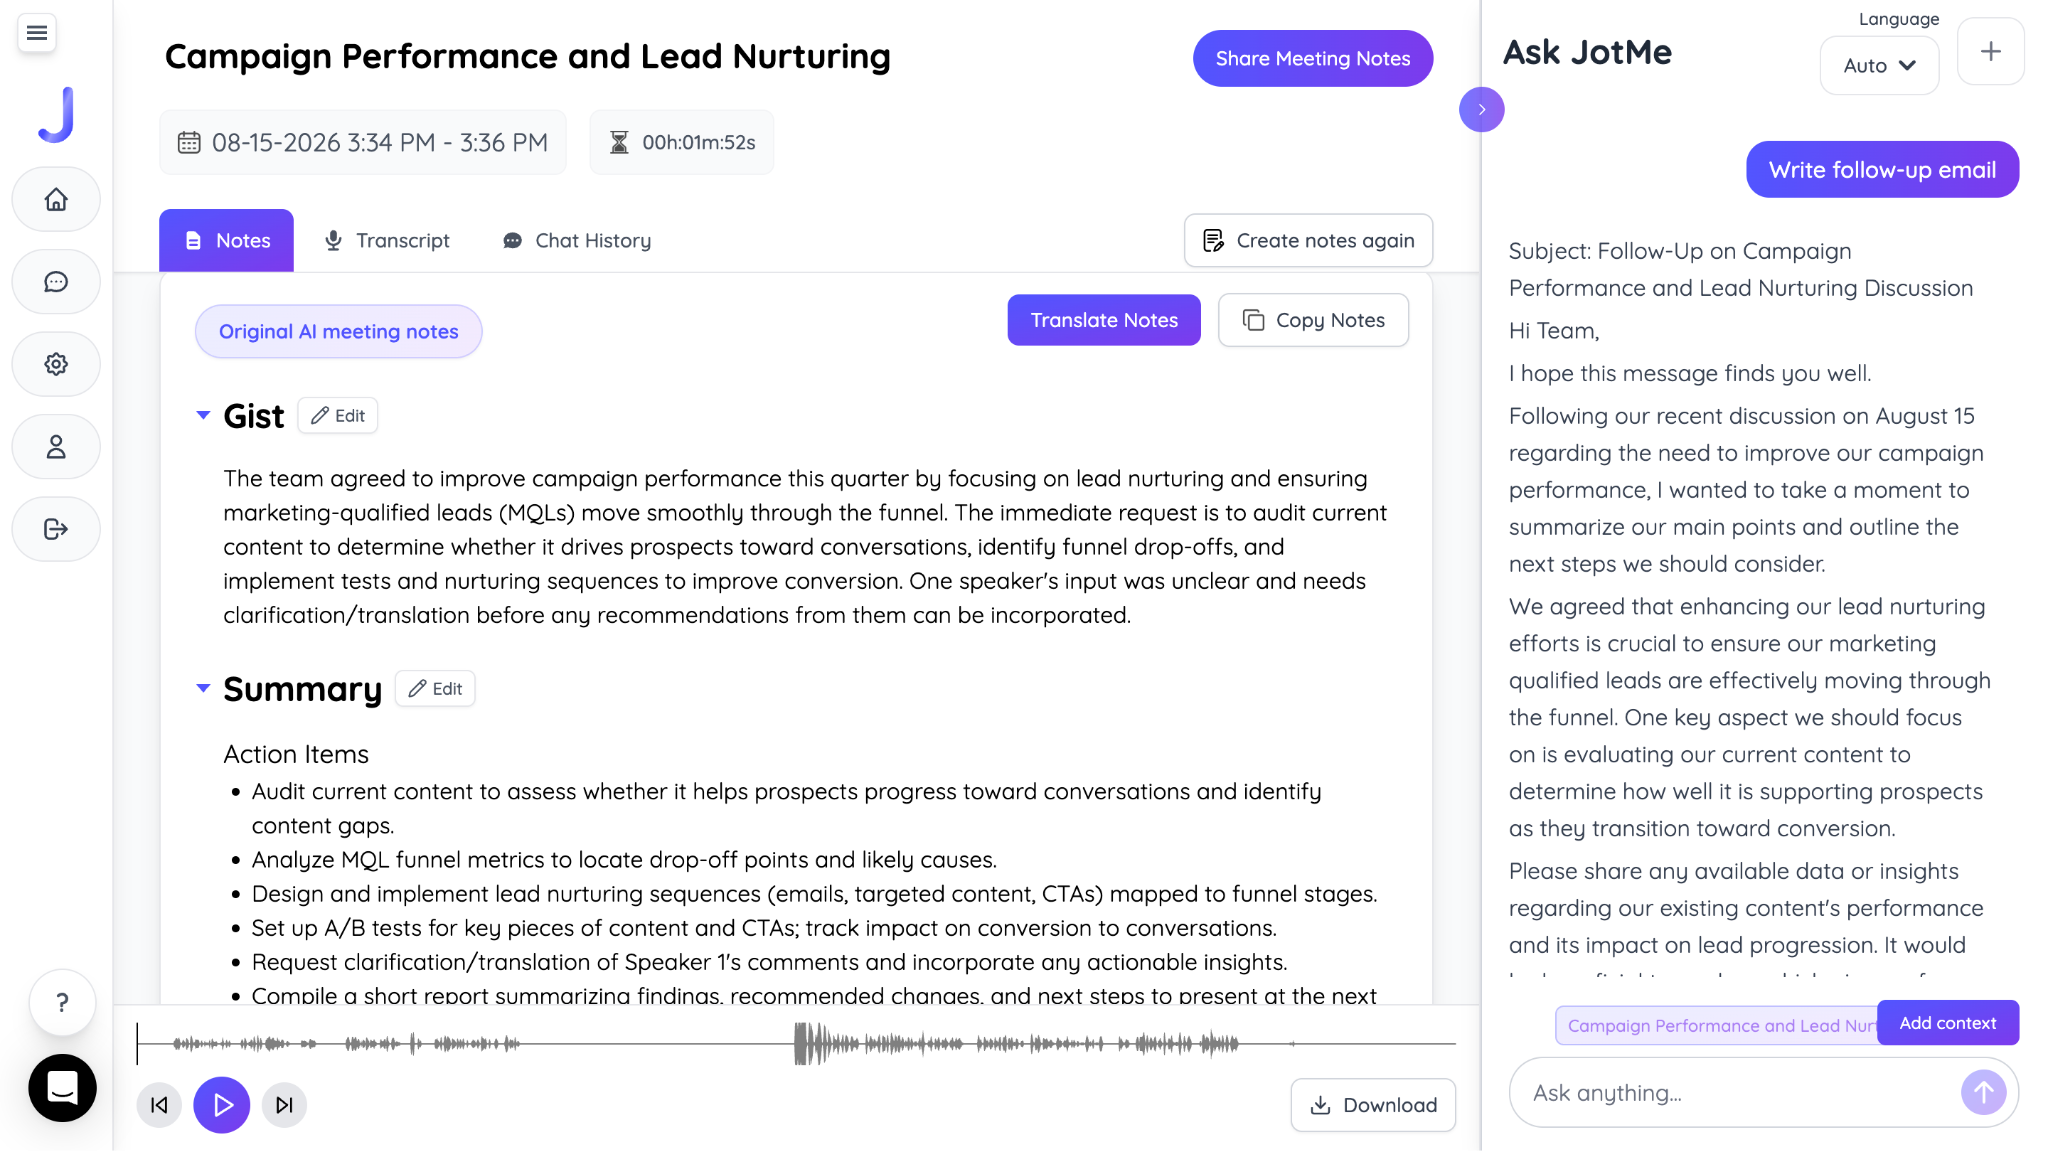Copy Notes to clipboard
Image resolution: width=2048 pixels, height=1151 pixels.
point(1313,321)
